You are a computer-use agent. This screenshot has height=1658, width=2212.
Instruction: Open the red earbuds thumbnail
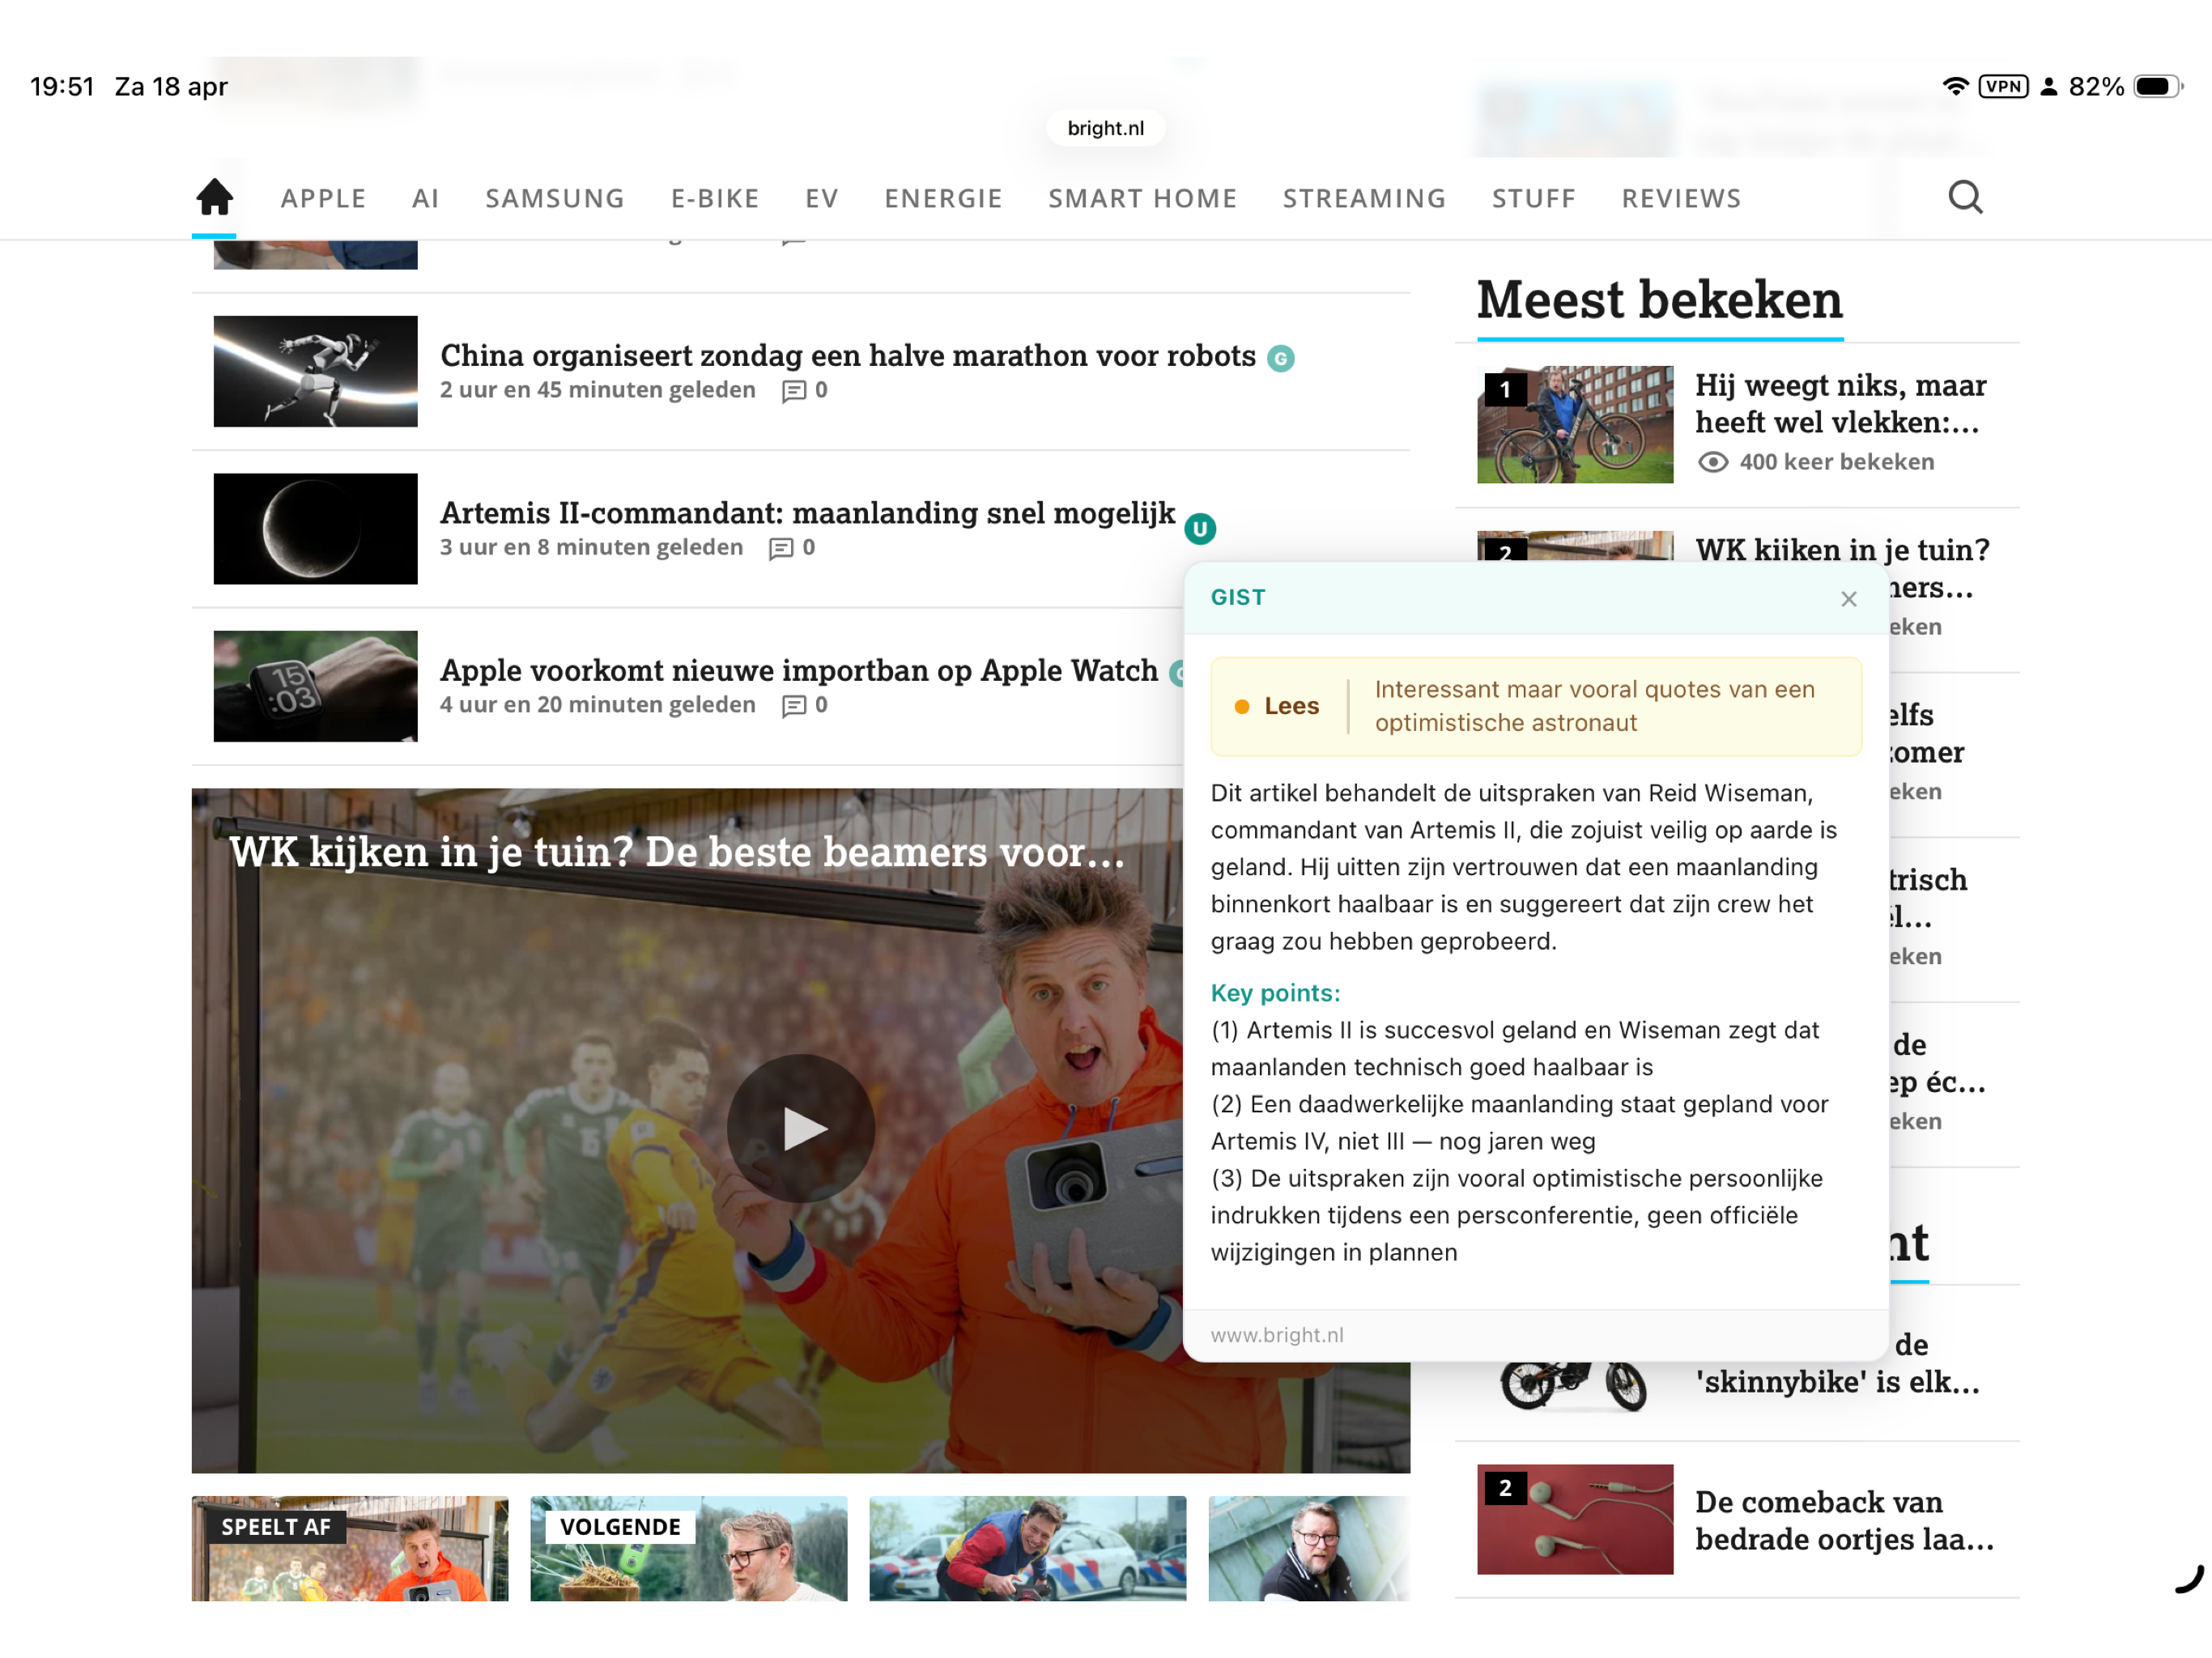[x=1575, y=1519]
